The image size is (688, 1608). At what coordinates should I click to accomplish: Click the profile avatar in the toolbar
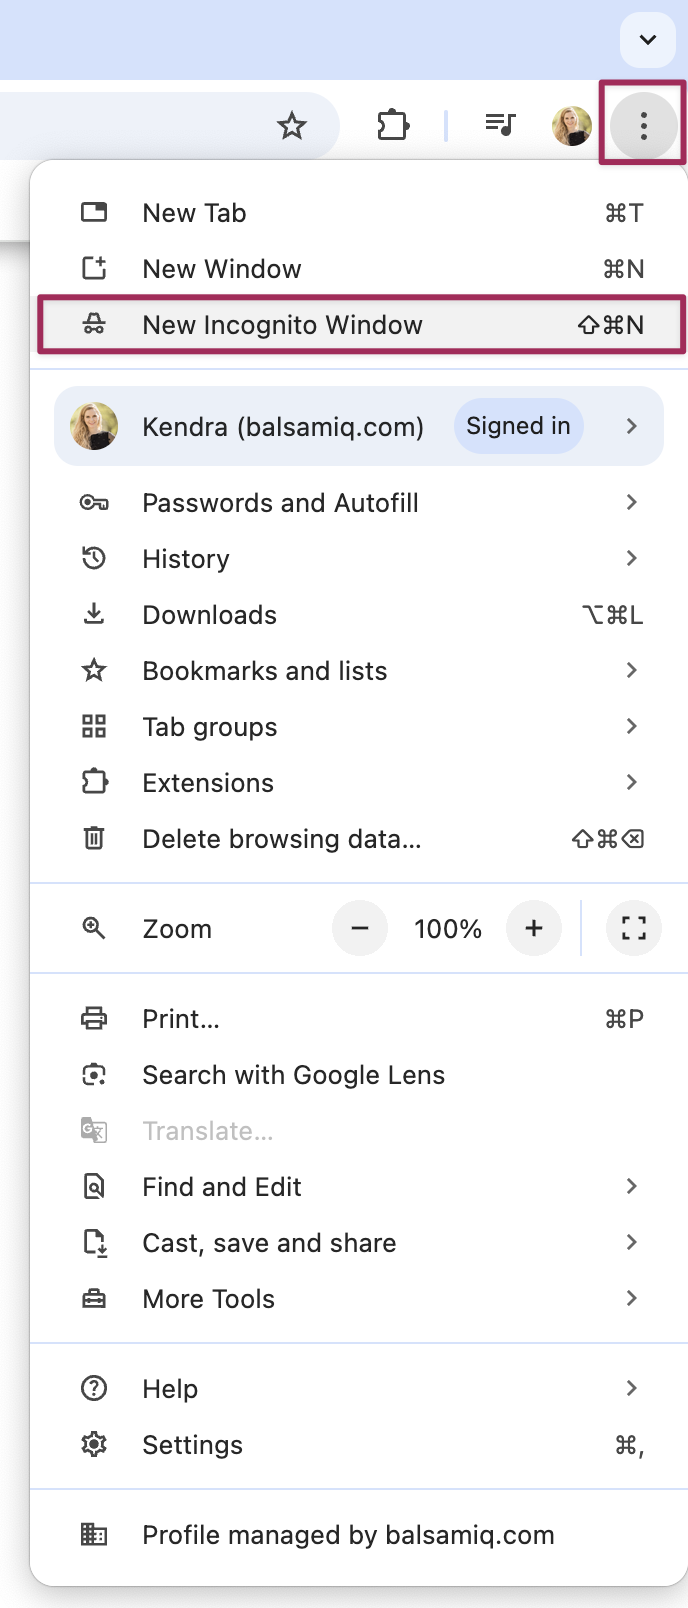coord(572,126)
